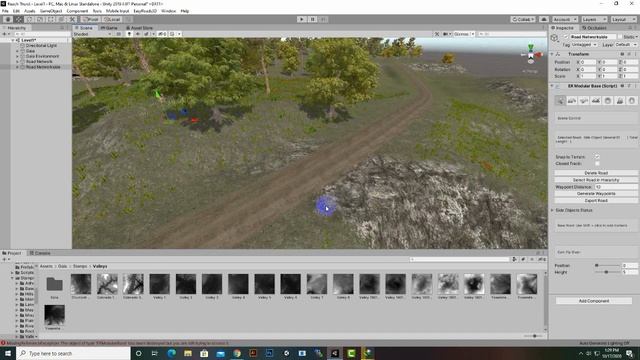
Task: Click the scene orientation gizmo red X axis
Action: point(539,54)
